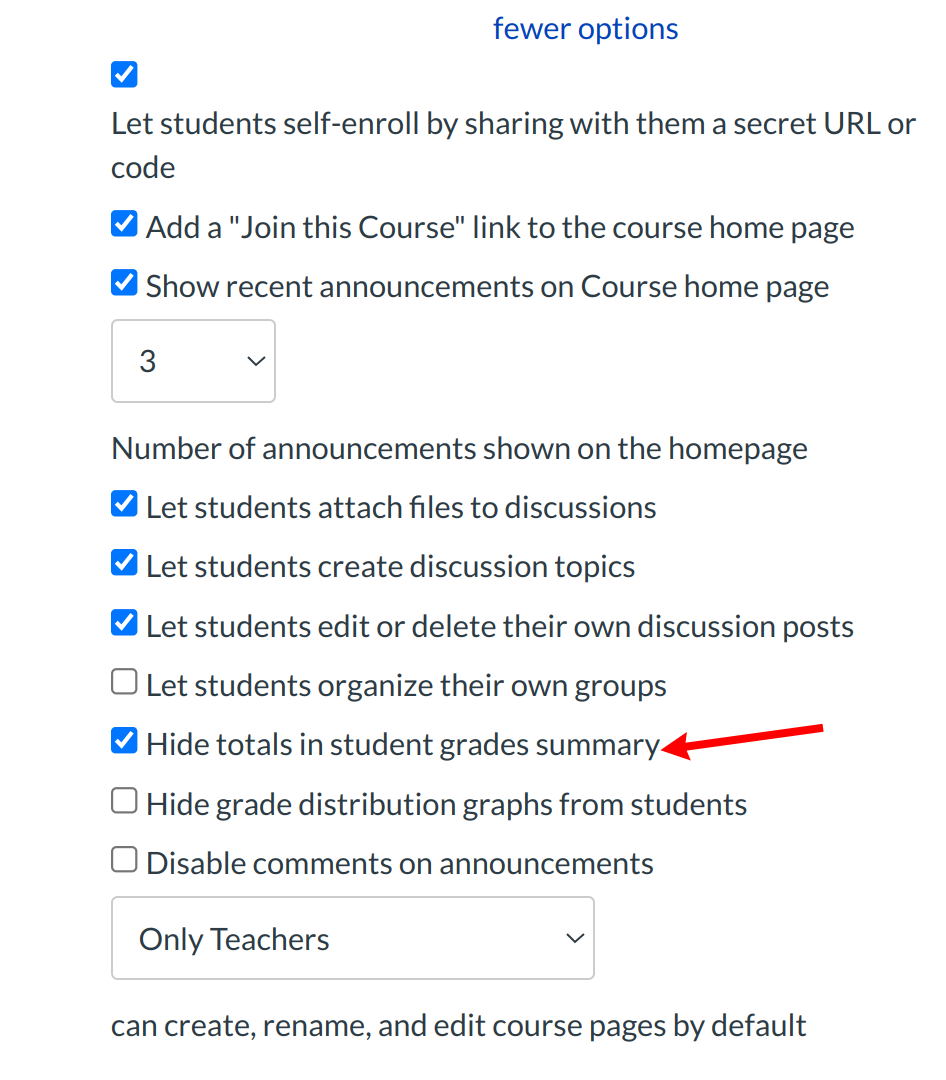Disable 'Show recent announcements' checkbox

(x=124, y=284)
